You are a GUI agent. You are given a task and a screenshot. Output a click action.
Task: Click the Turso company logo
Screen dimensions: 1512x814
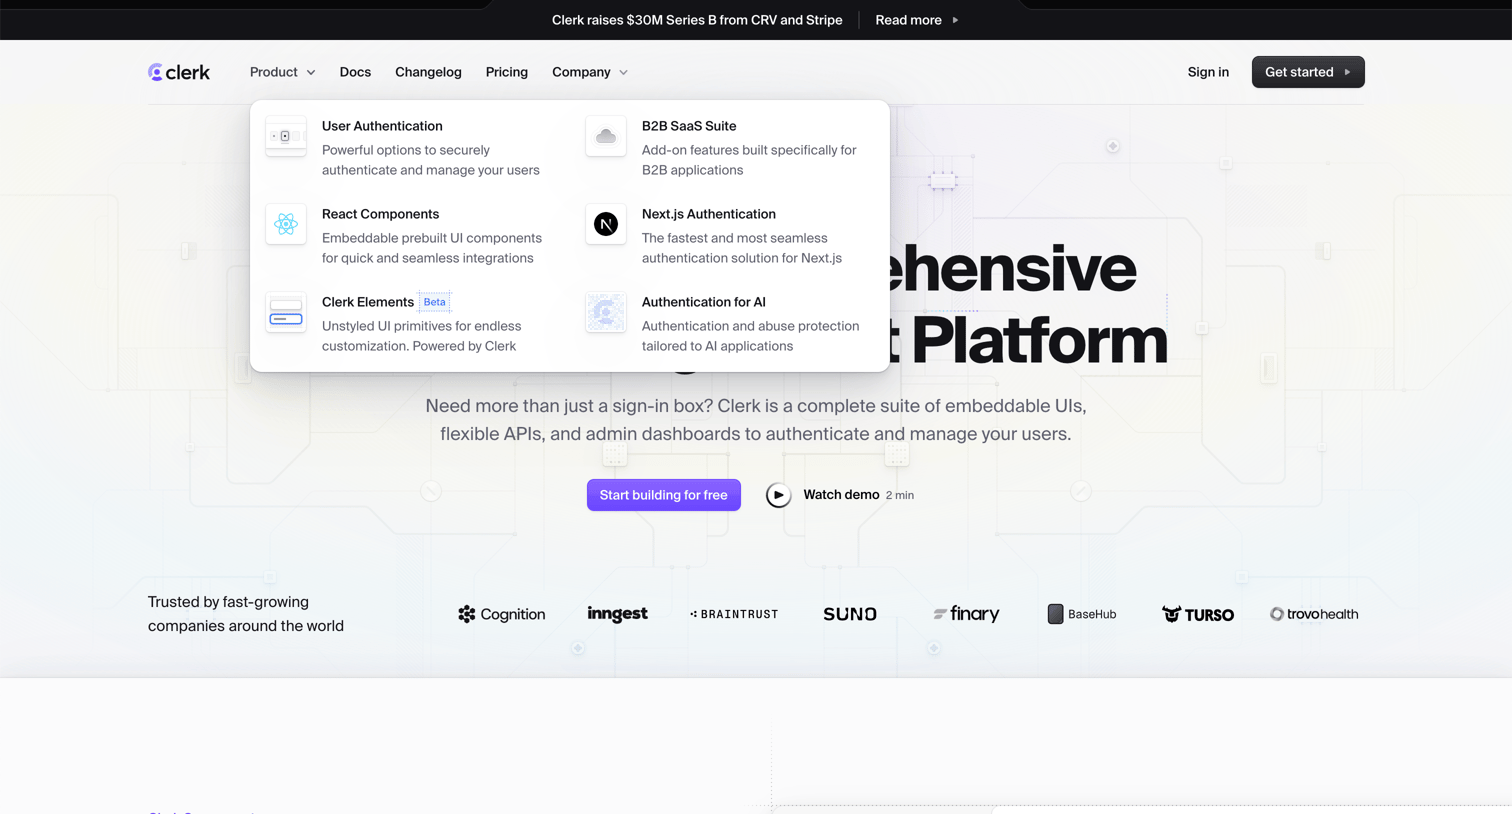1198,614
